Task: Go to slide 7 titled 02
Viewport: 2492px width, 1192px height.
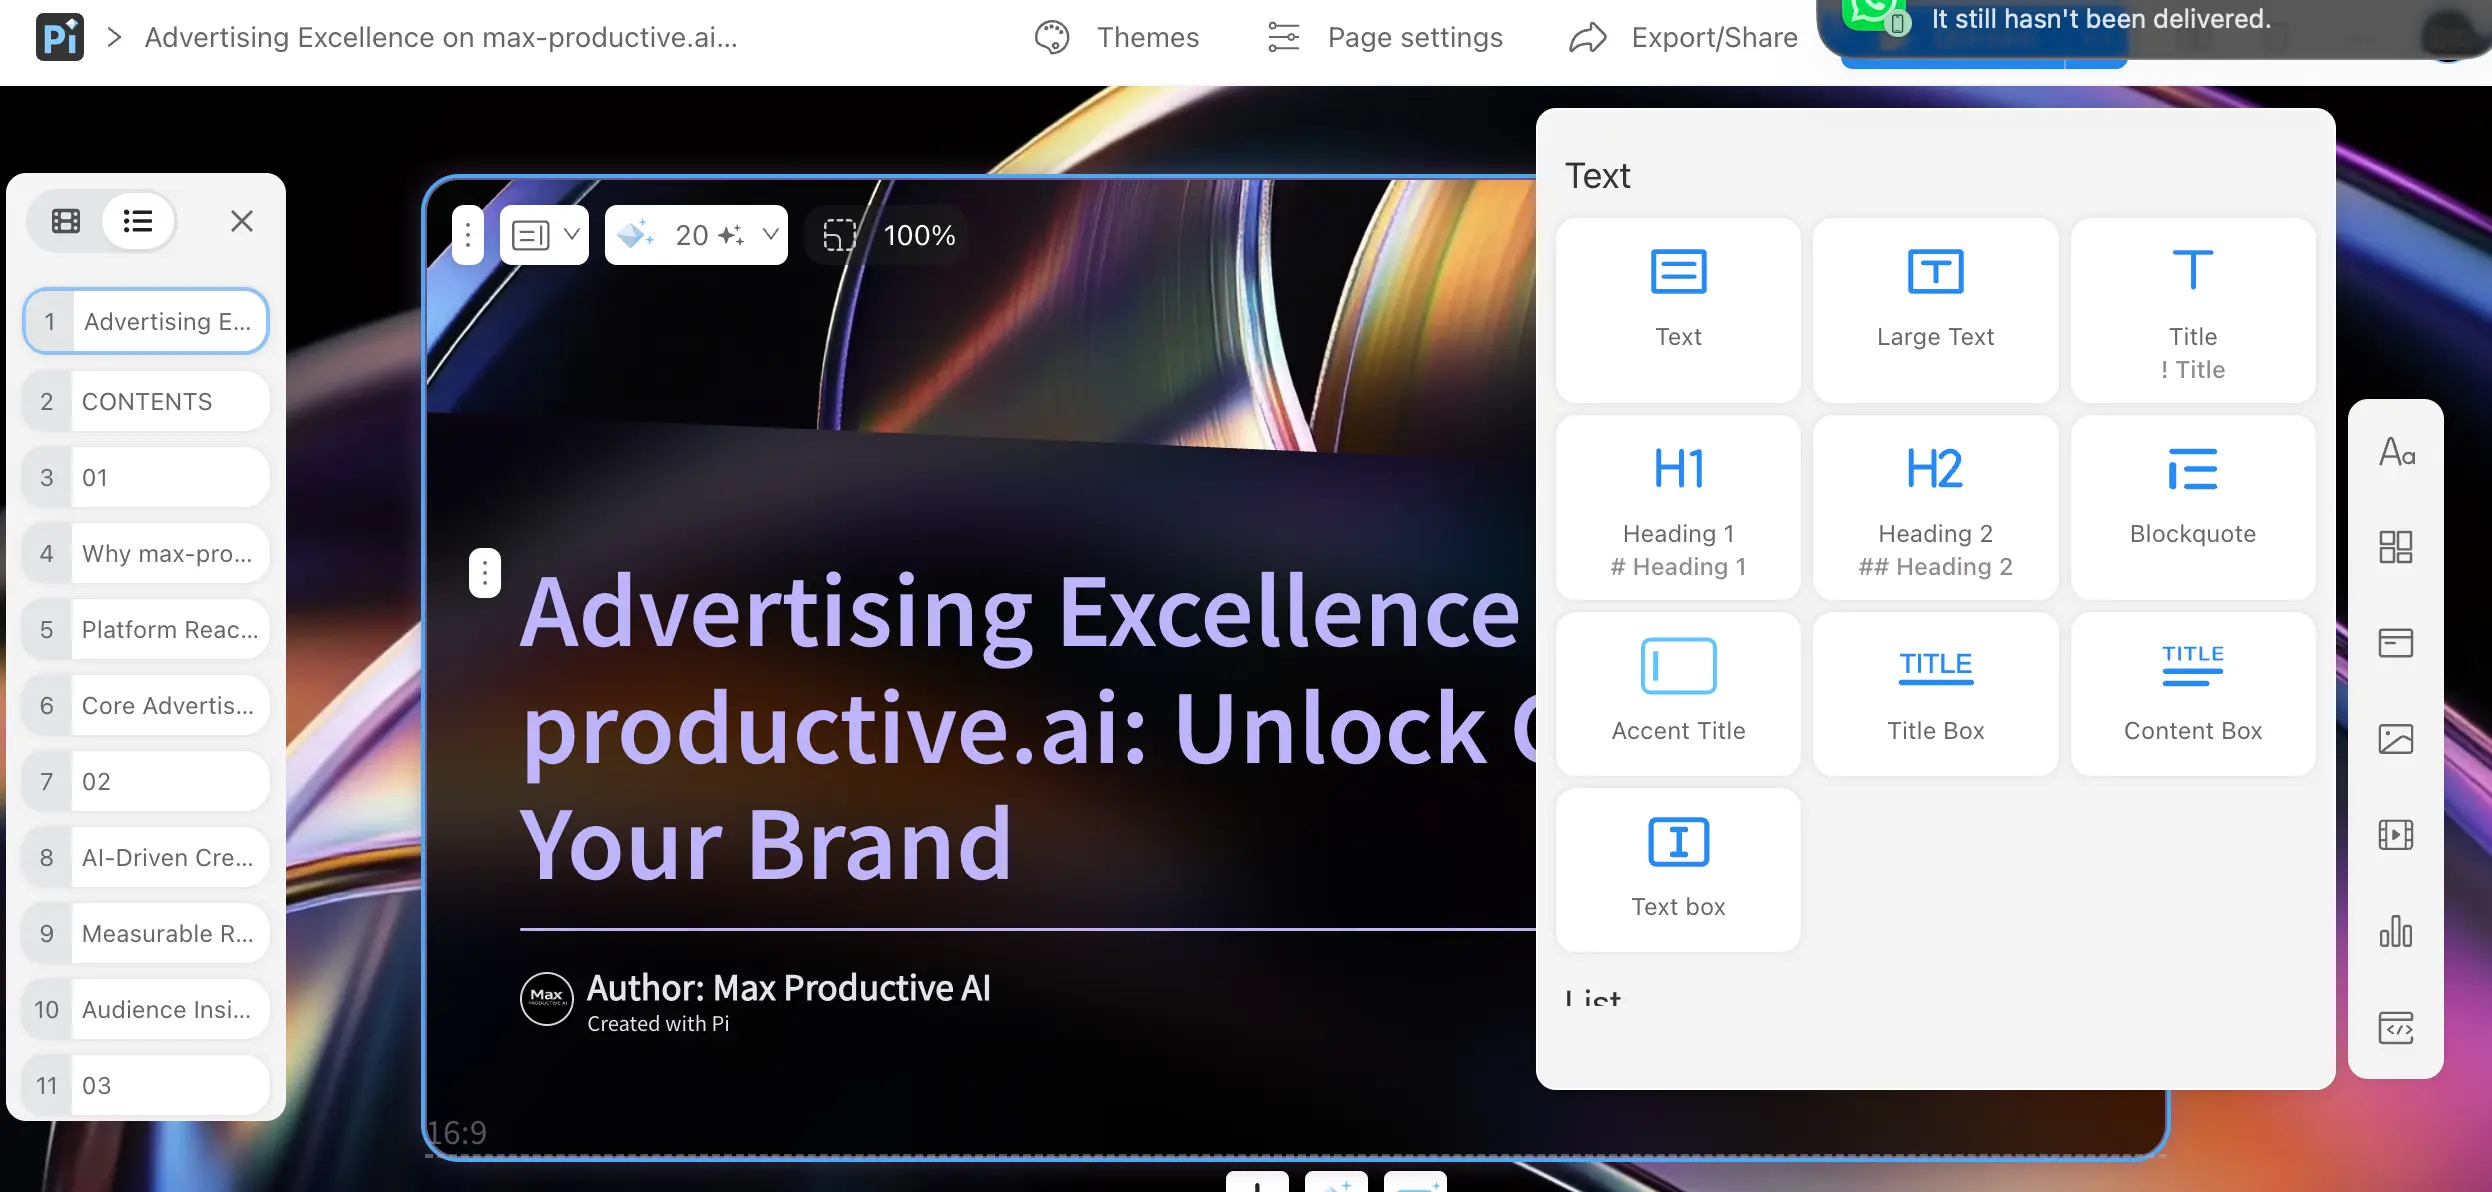Action: (x=146, y=781)
